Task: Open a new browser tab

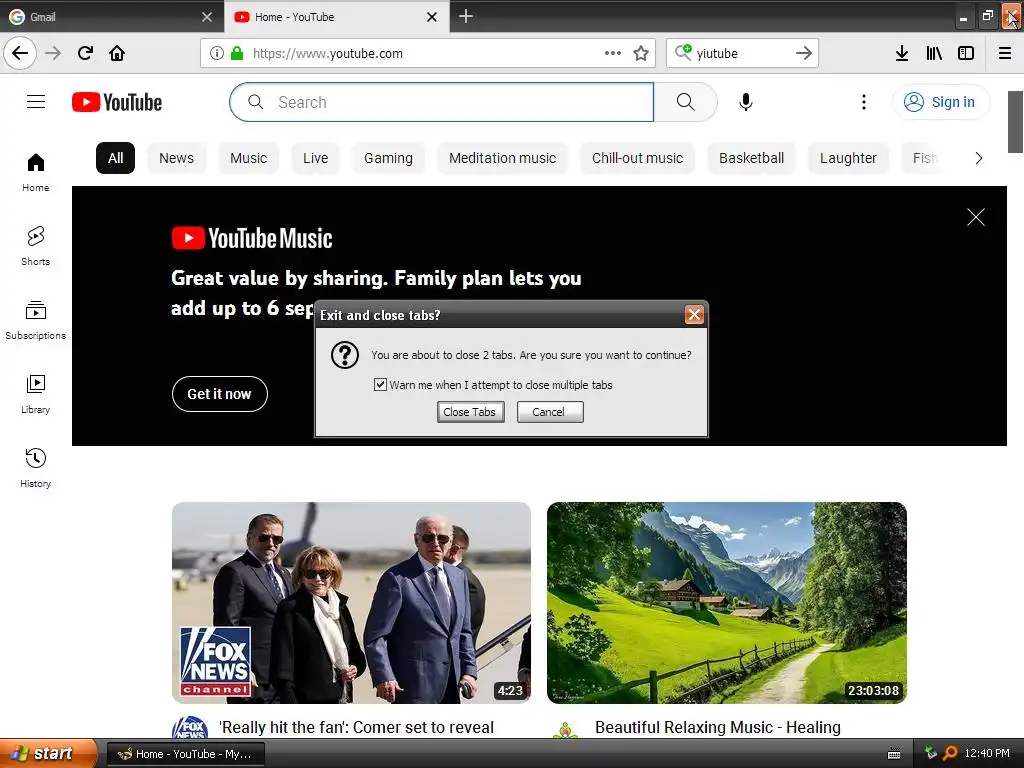Action: [466, 16]
